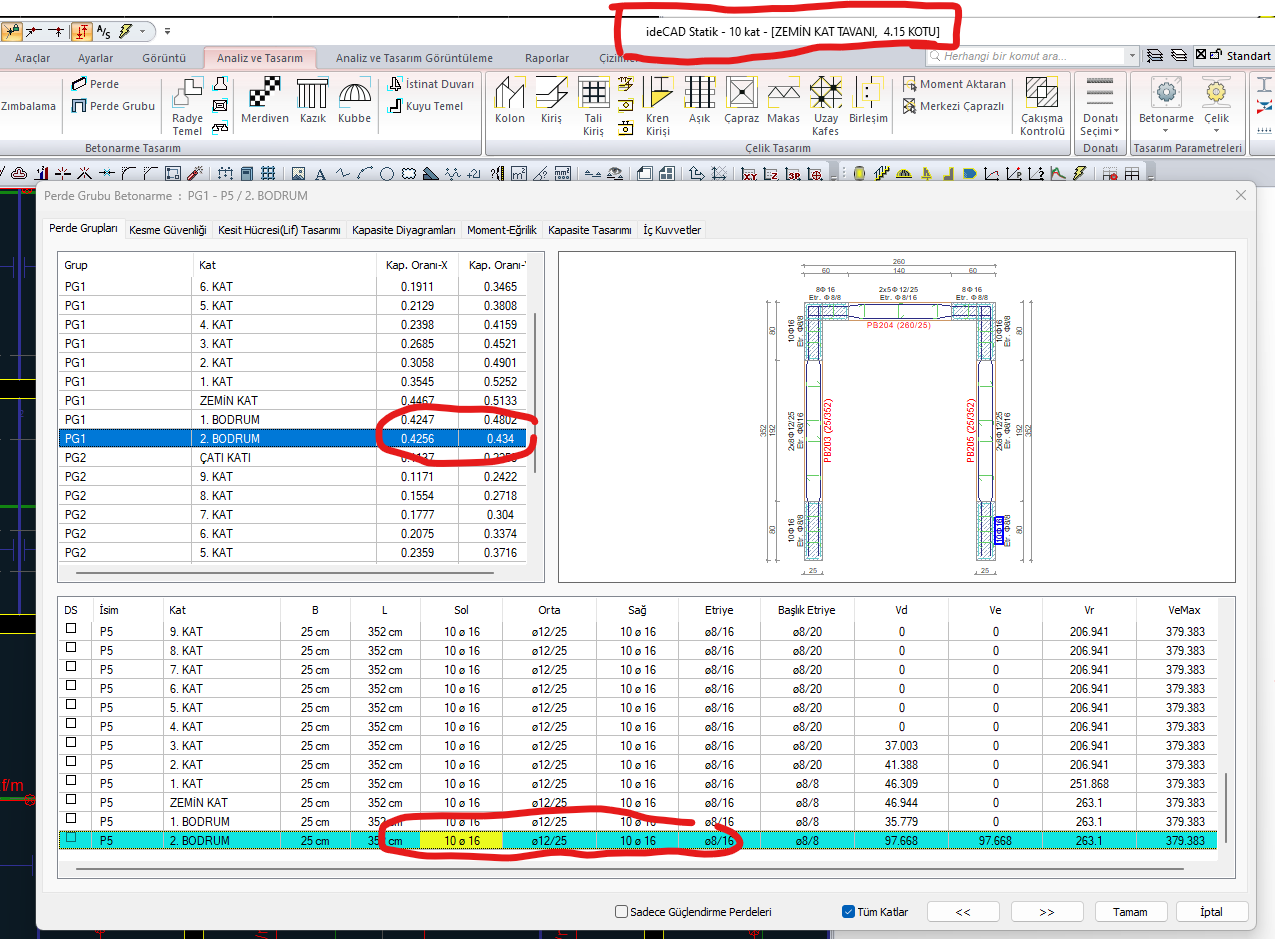Switch to Kapasite Diyagramları tab
This screenshot has width=1275, height=939.
click(404, 230)
